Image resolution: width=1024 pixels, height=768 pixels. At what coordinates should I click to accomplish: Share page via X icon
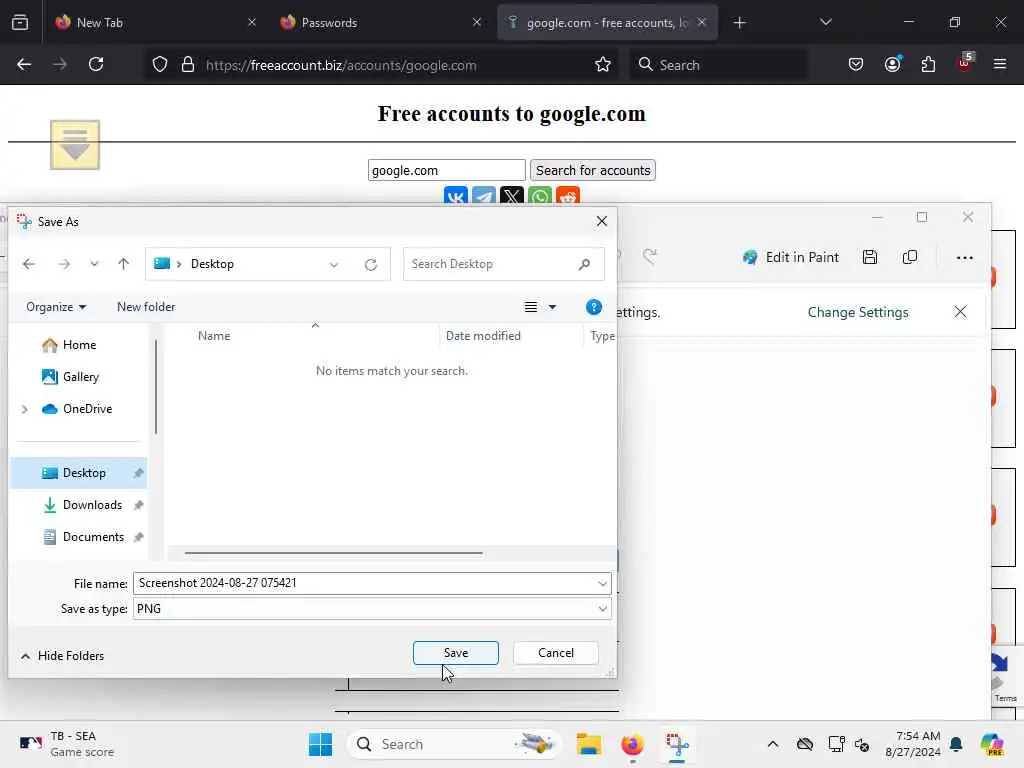click(x=512, y=195)
